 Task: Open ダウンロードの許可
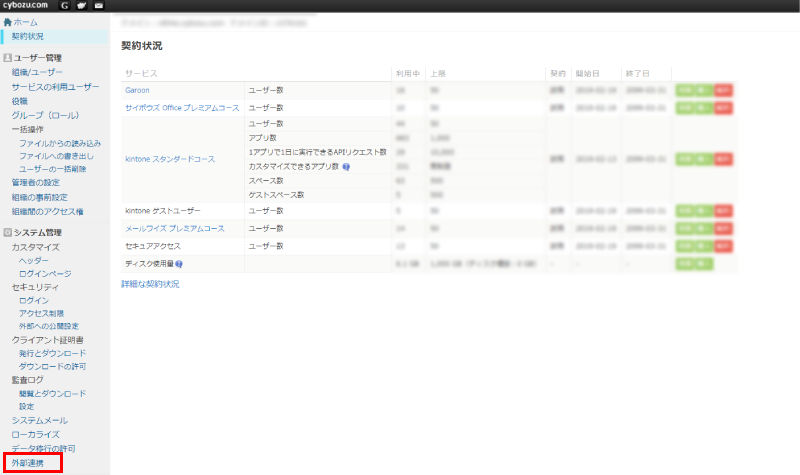[x=53, y=367]
